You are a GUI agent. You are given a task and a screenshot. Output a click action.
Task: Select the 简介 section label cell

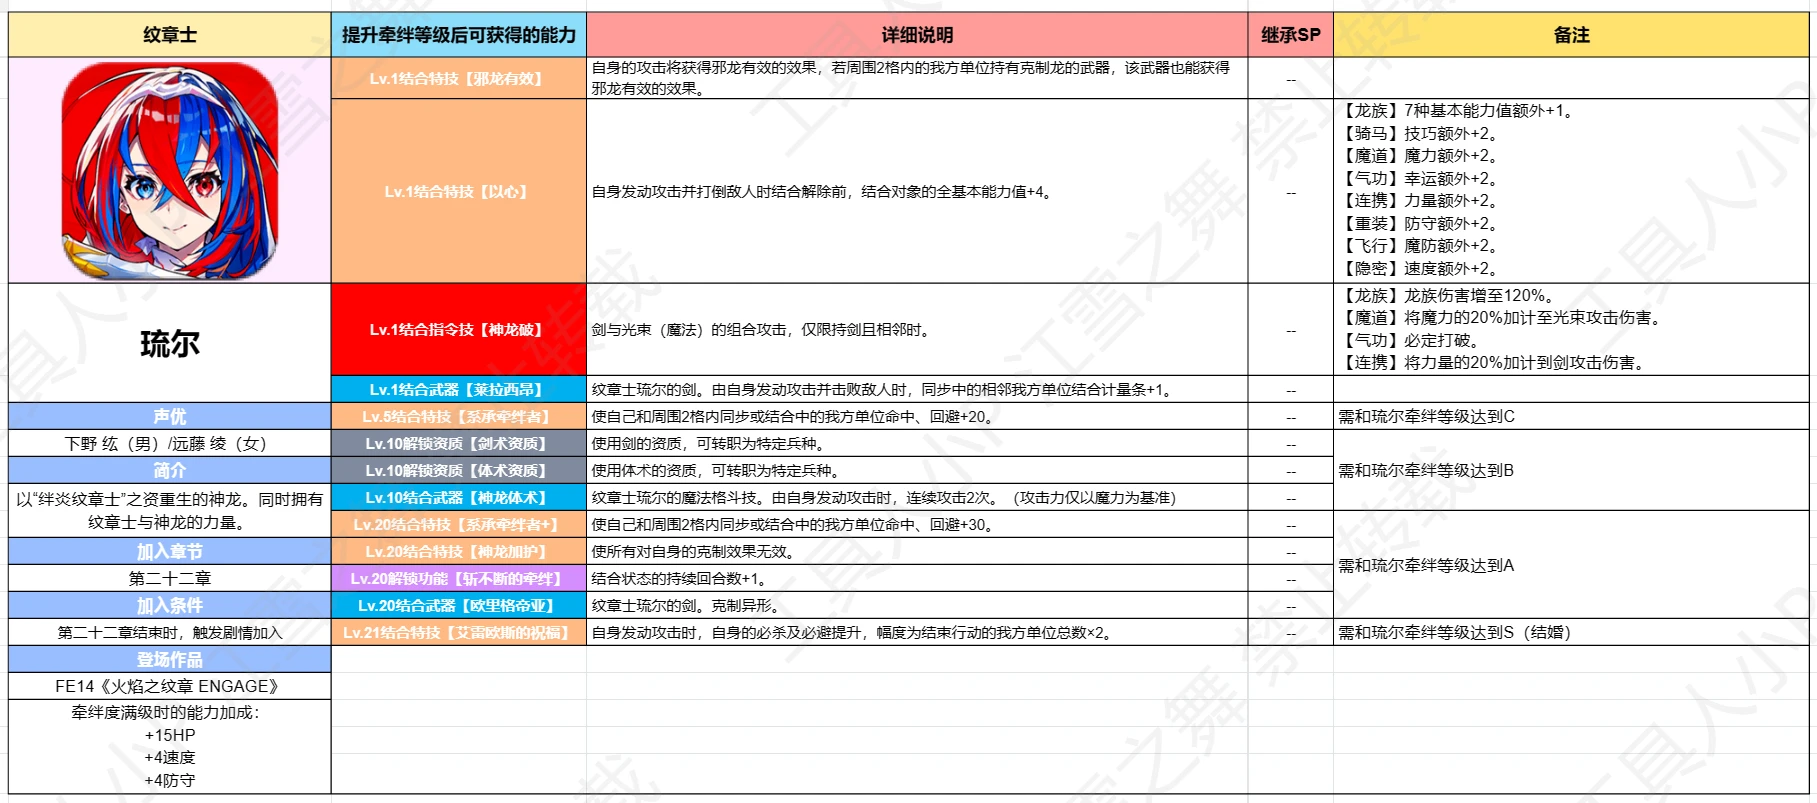[x=170, y=470]
